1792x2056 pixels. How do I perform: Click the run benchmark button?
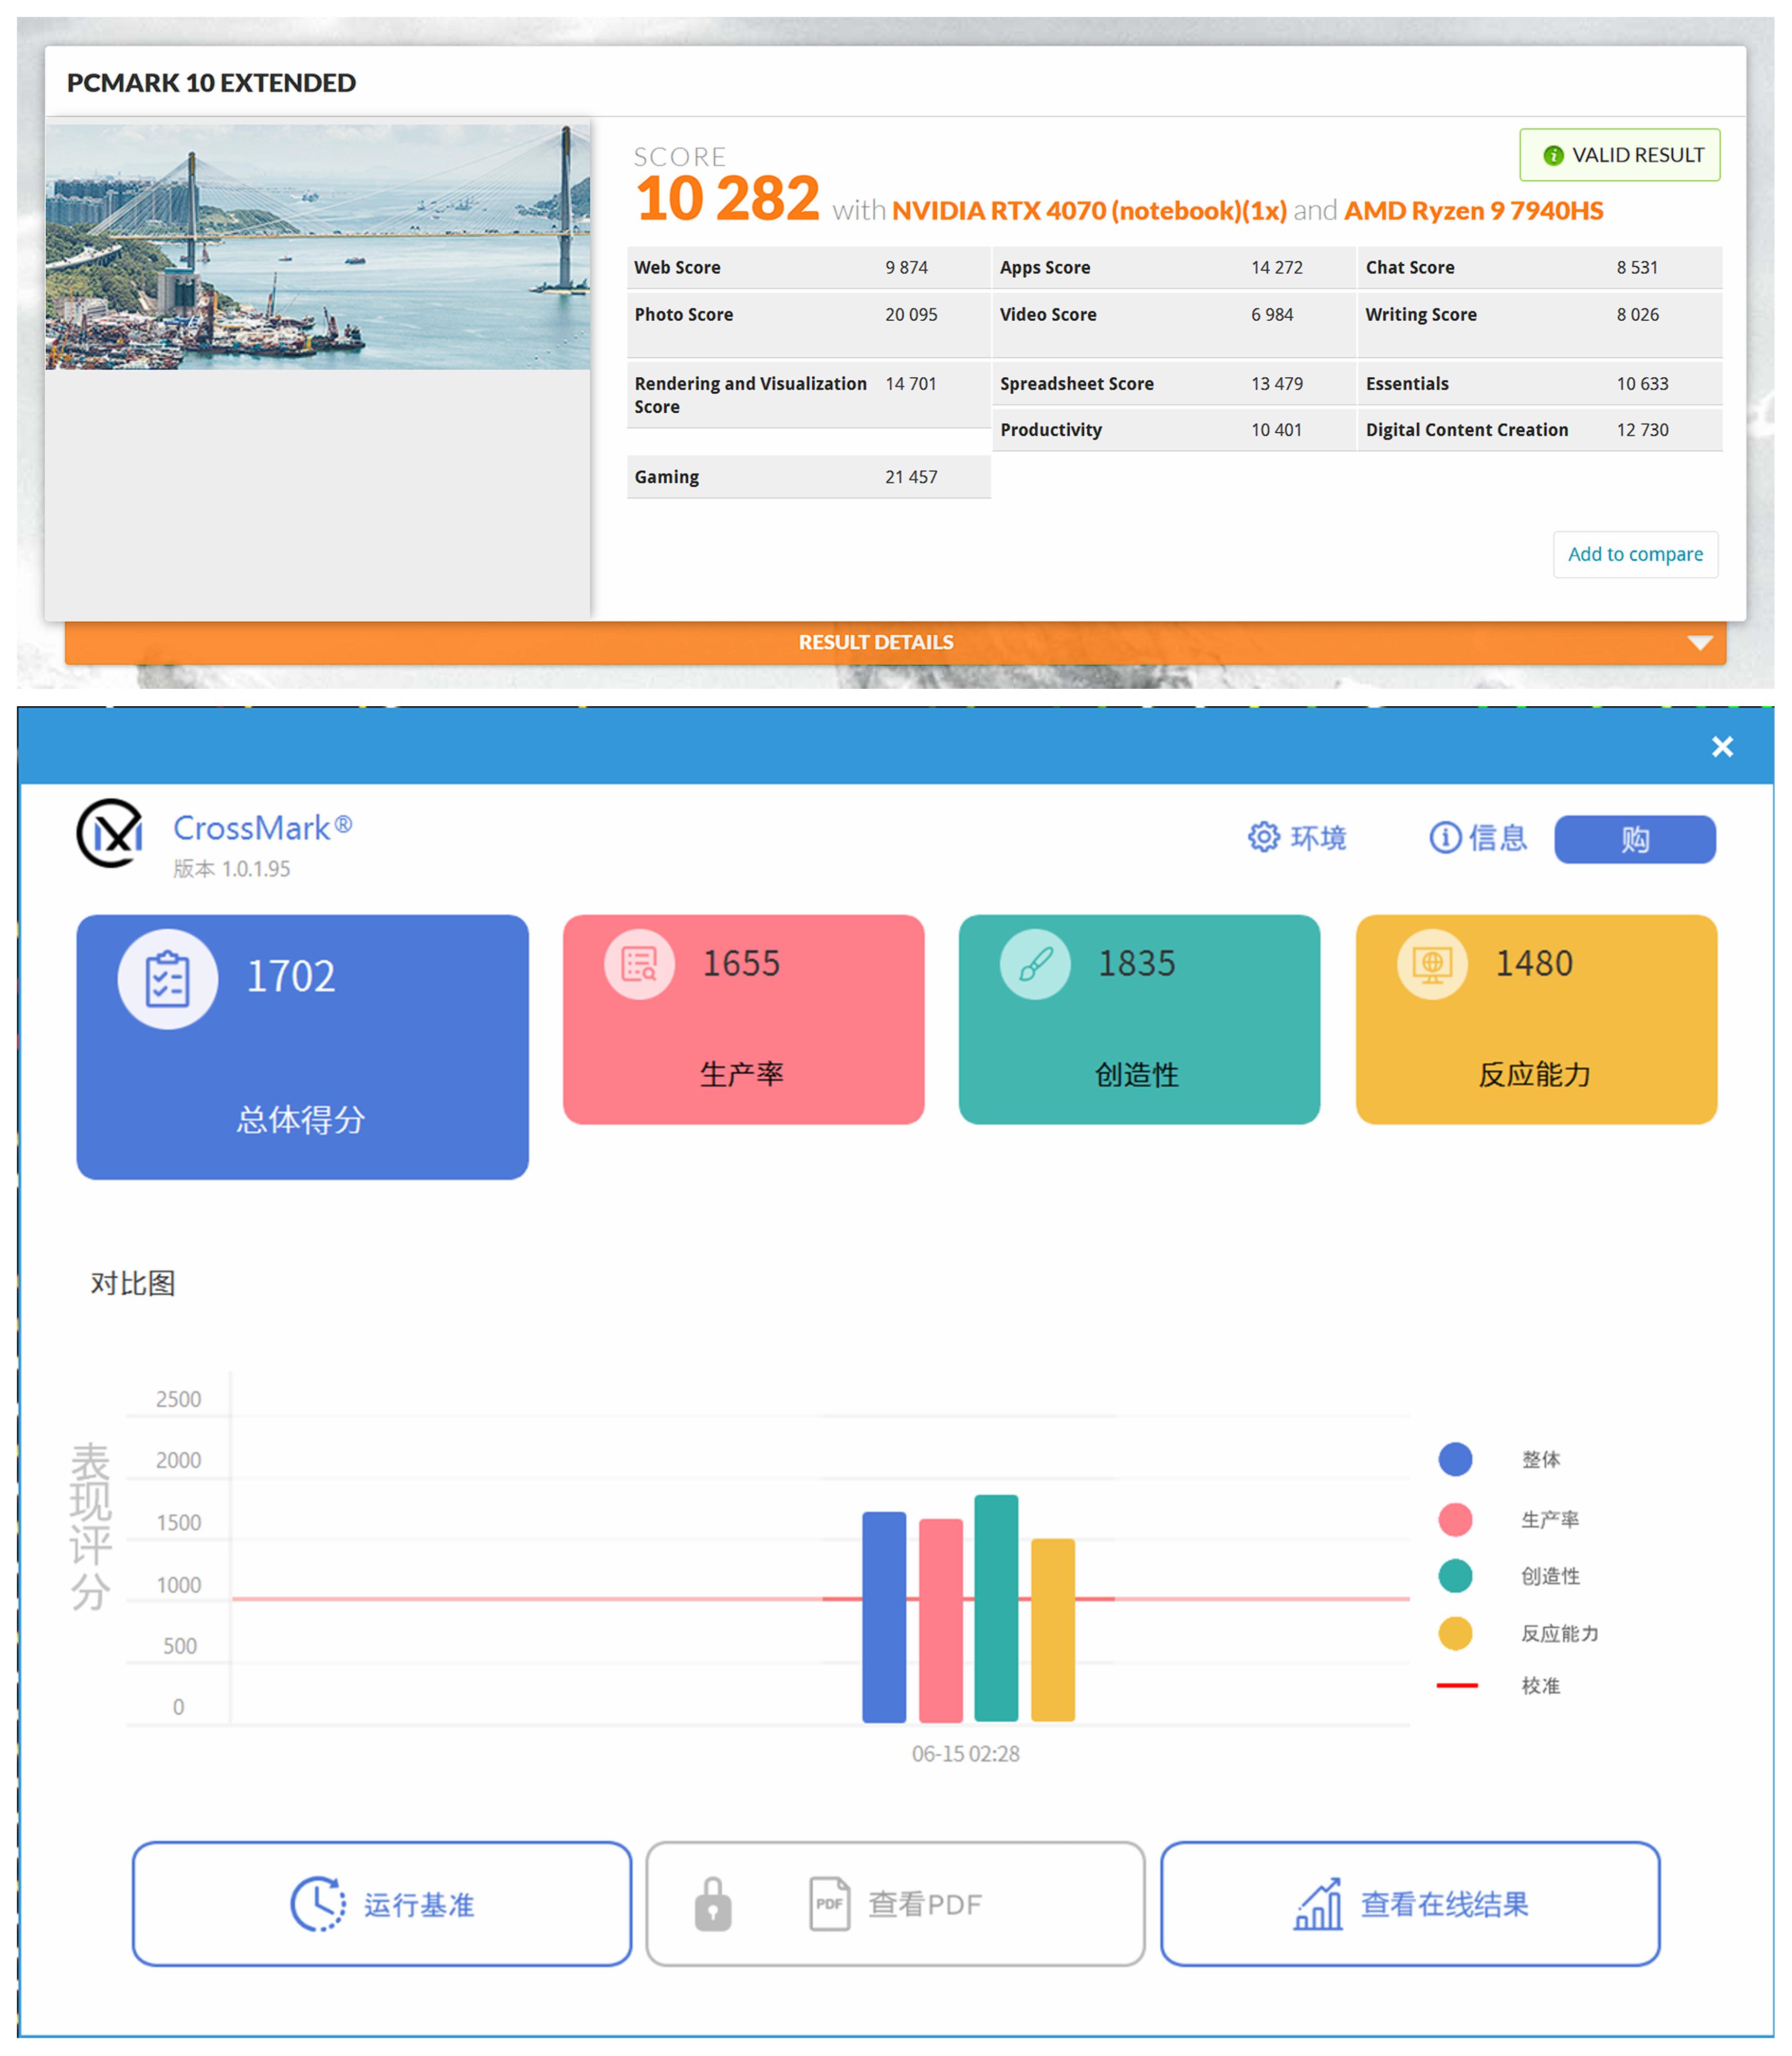381,1904
